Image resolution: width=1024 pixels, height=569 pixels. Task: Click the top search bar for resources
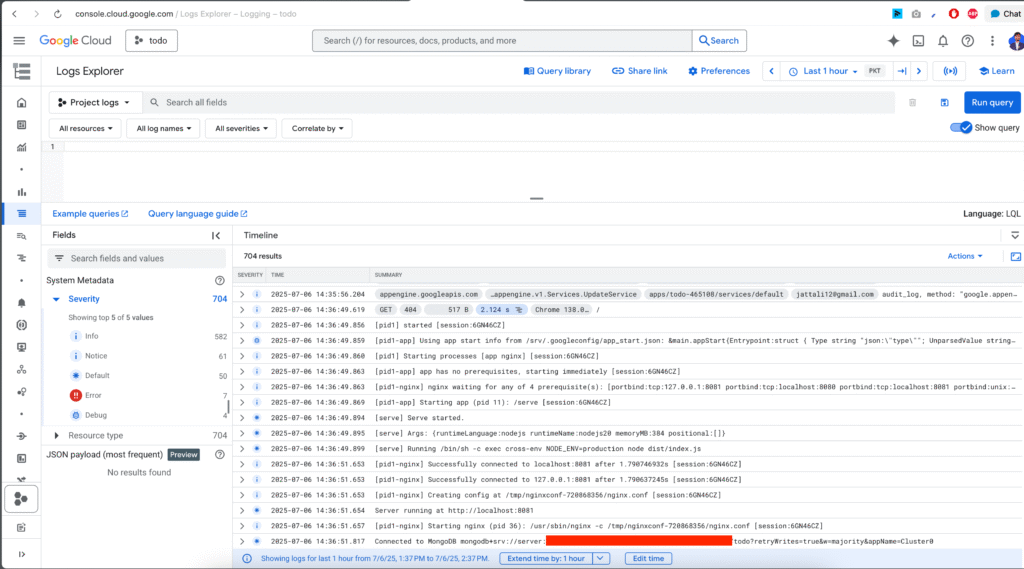coord(502,41)
